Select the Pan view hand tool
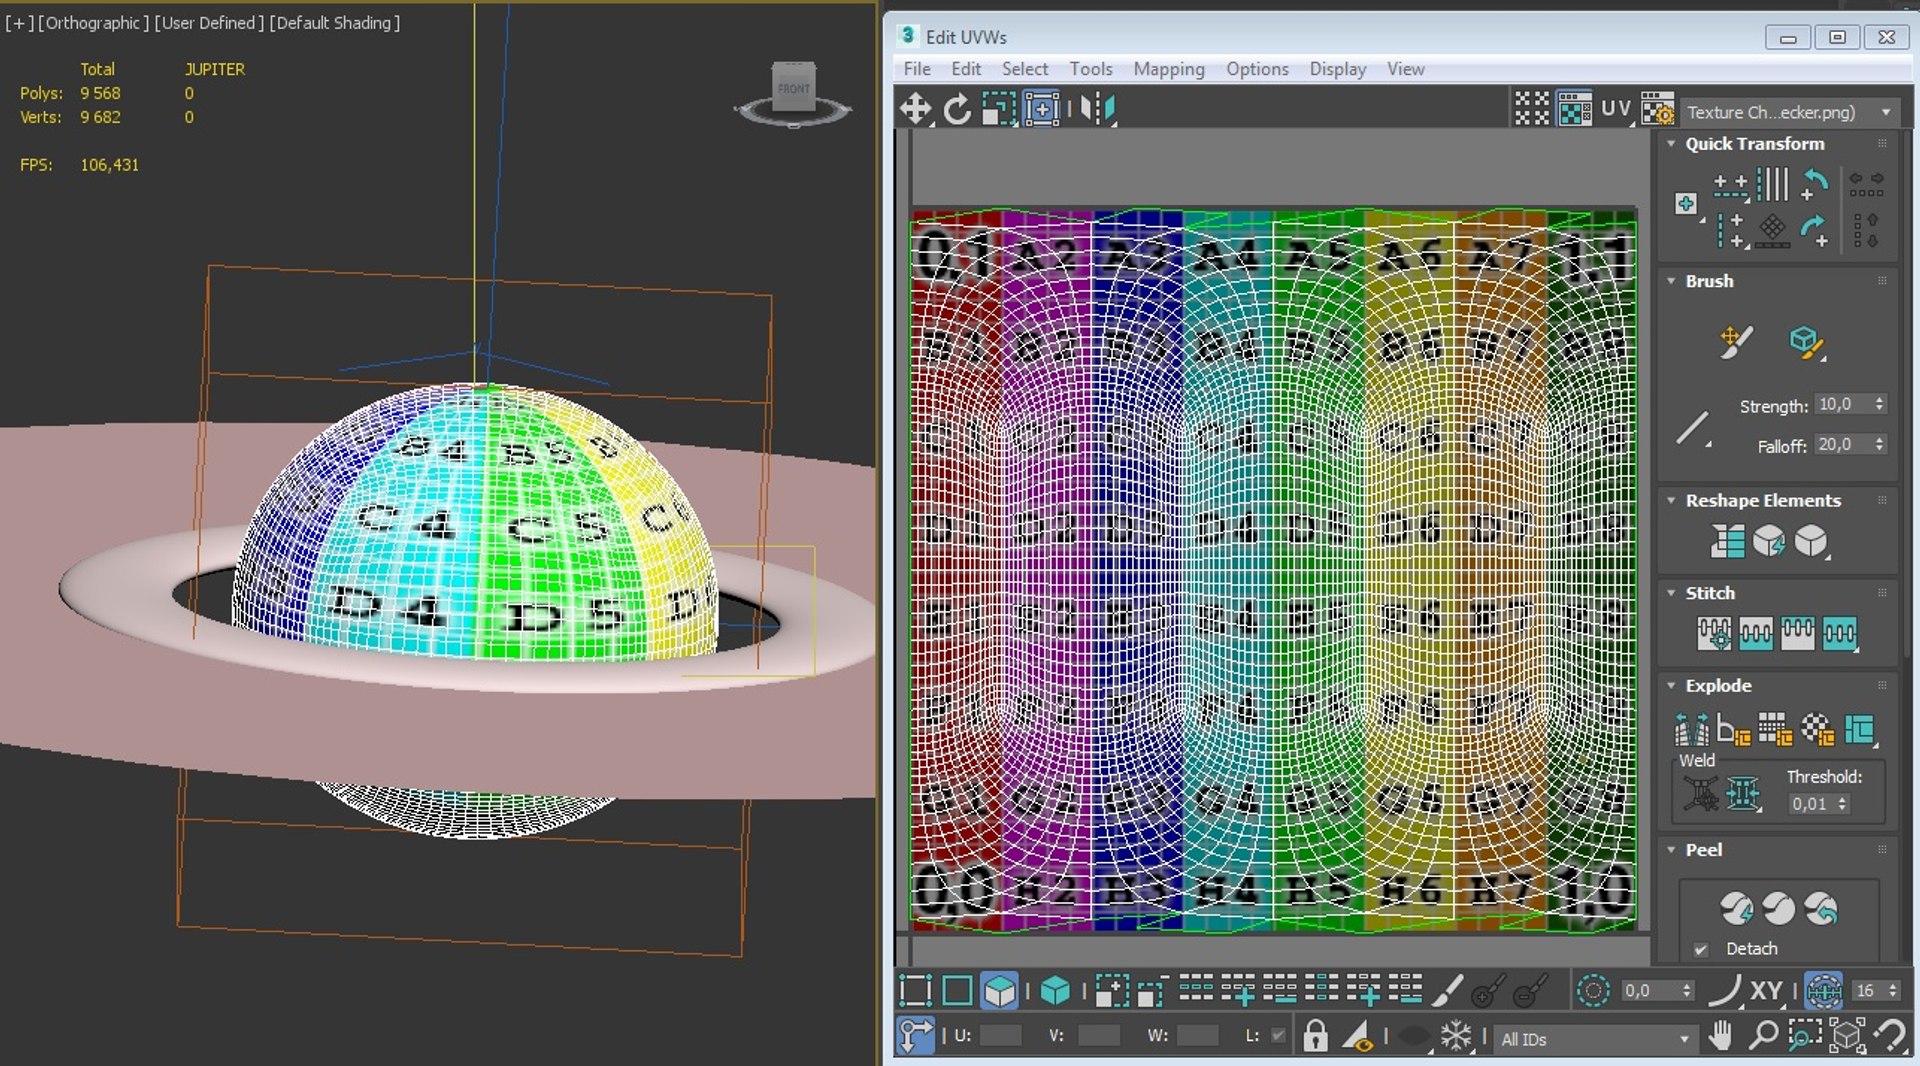The image size is (1920, 1066). (1720, 1036)
